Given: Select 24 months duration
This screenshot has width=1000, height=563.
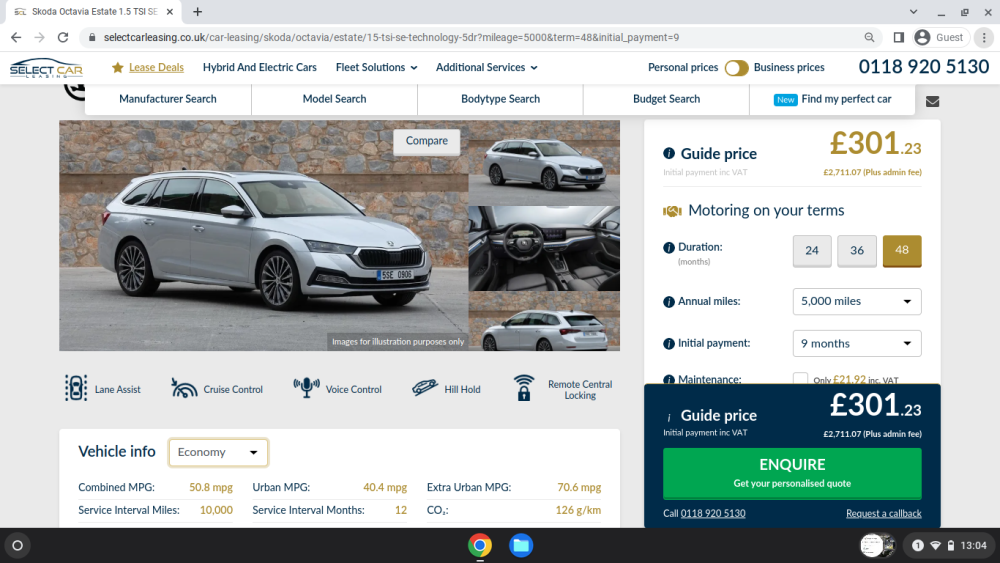Looking at the screenshot, I should click(812, 251).
